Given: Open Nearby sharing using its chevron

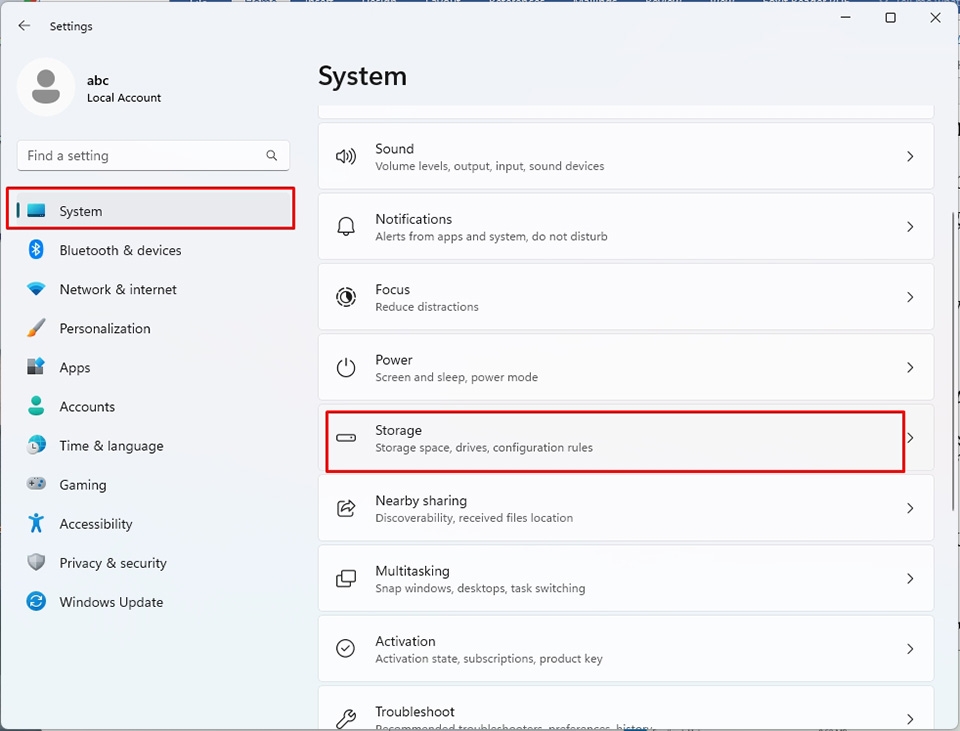Looking at the screenshot, I should click(910, 508).
